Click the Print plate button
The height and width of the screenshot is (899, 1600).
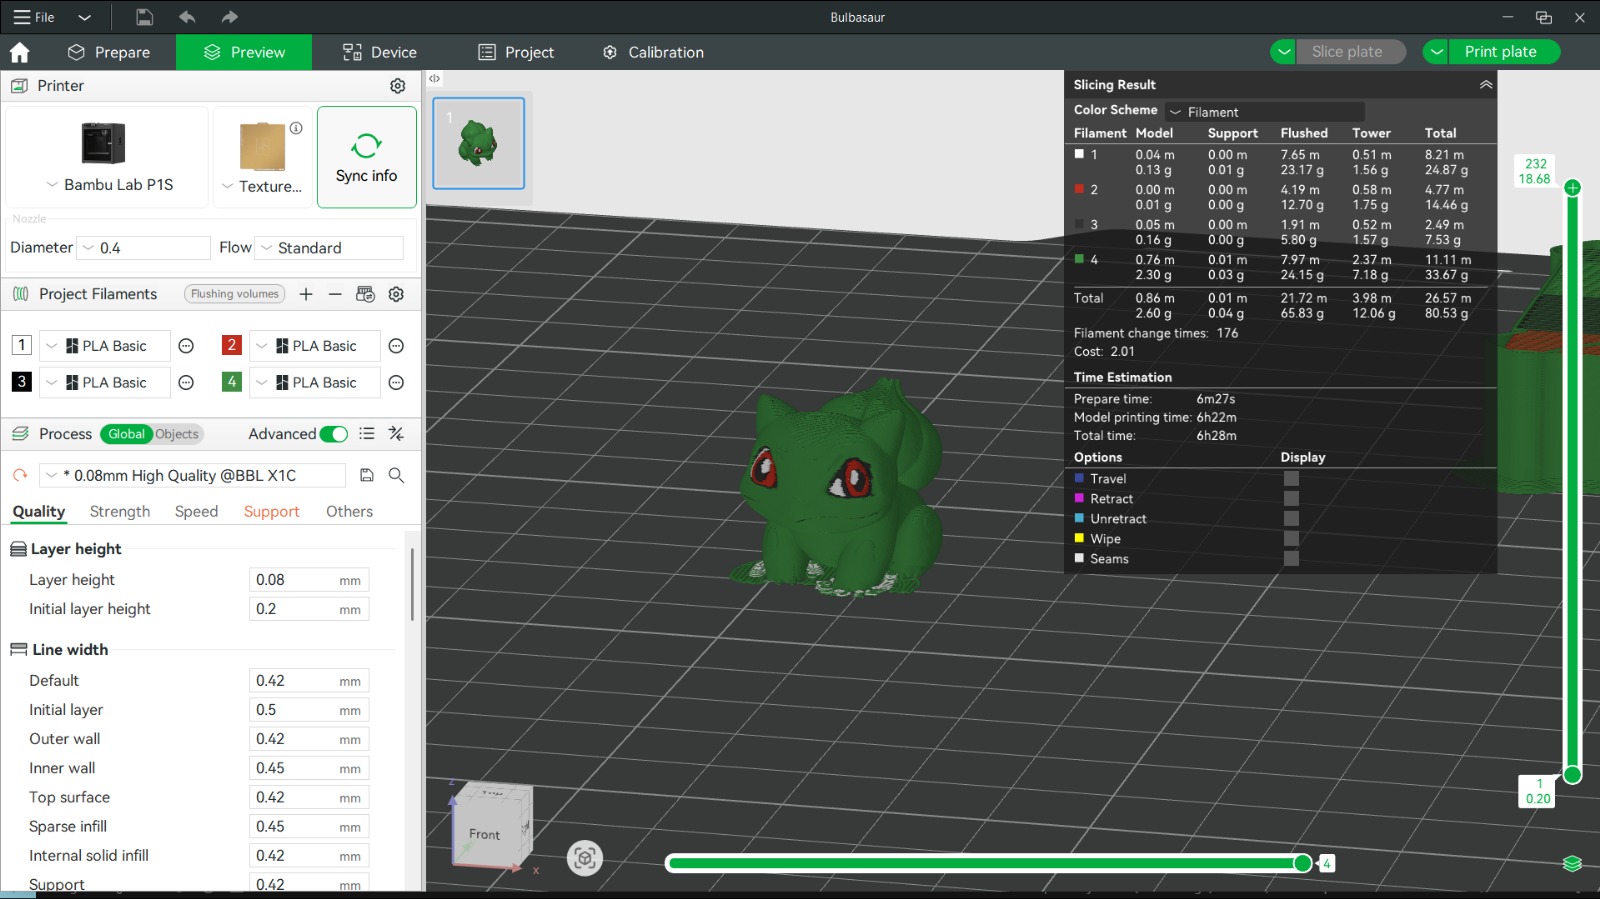click(1500, 52)
